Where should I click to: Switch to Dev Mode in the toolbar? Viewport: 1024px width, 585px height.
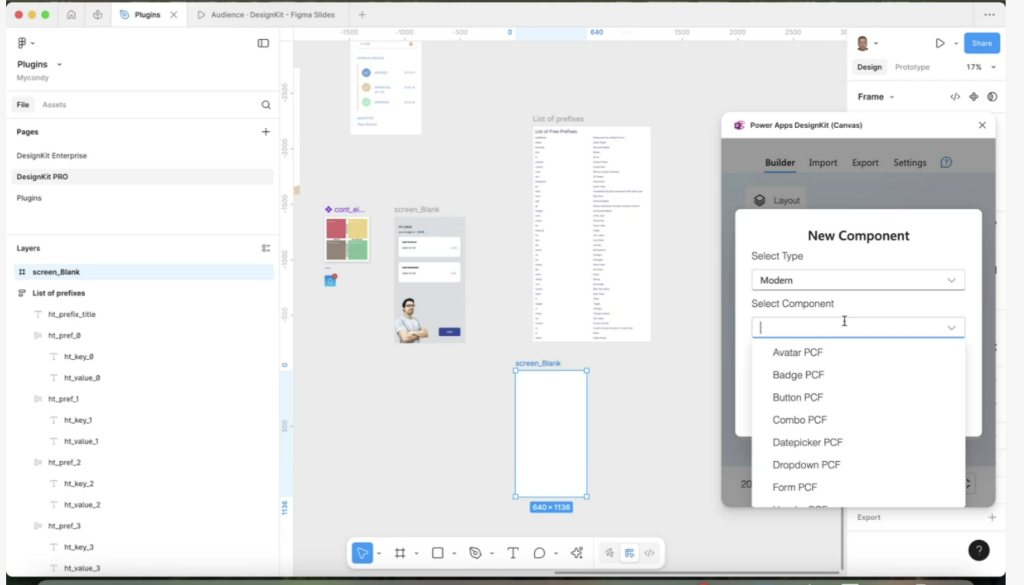coord(649,553)
